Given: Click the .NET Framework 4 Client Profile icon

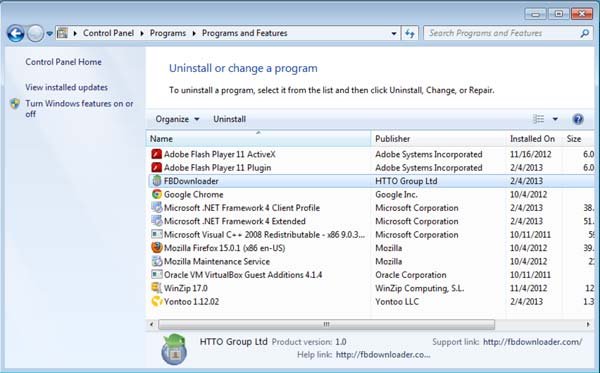Looking at the screenshot, I should pos(157,208).
